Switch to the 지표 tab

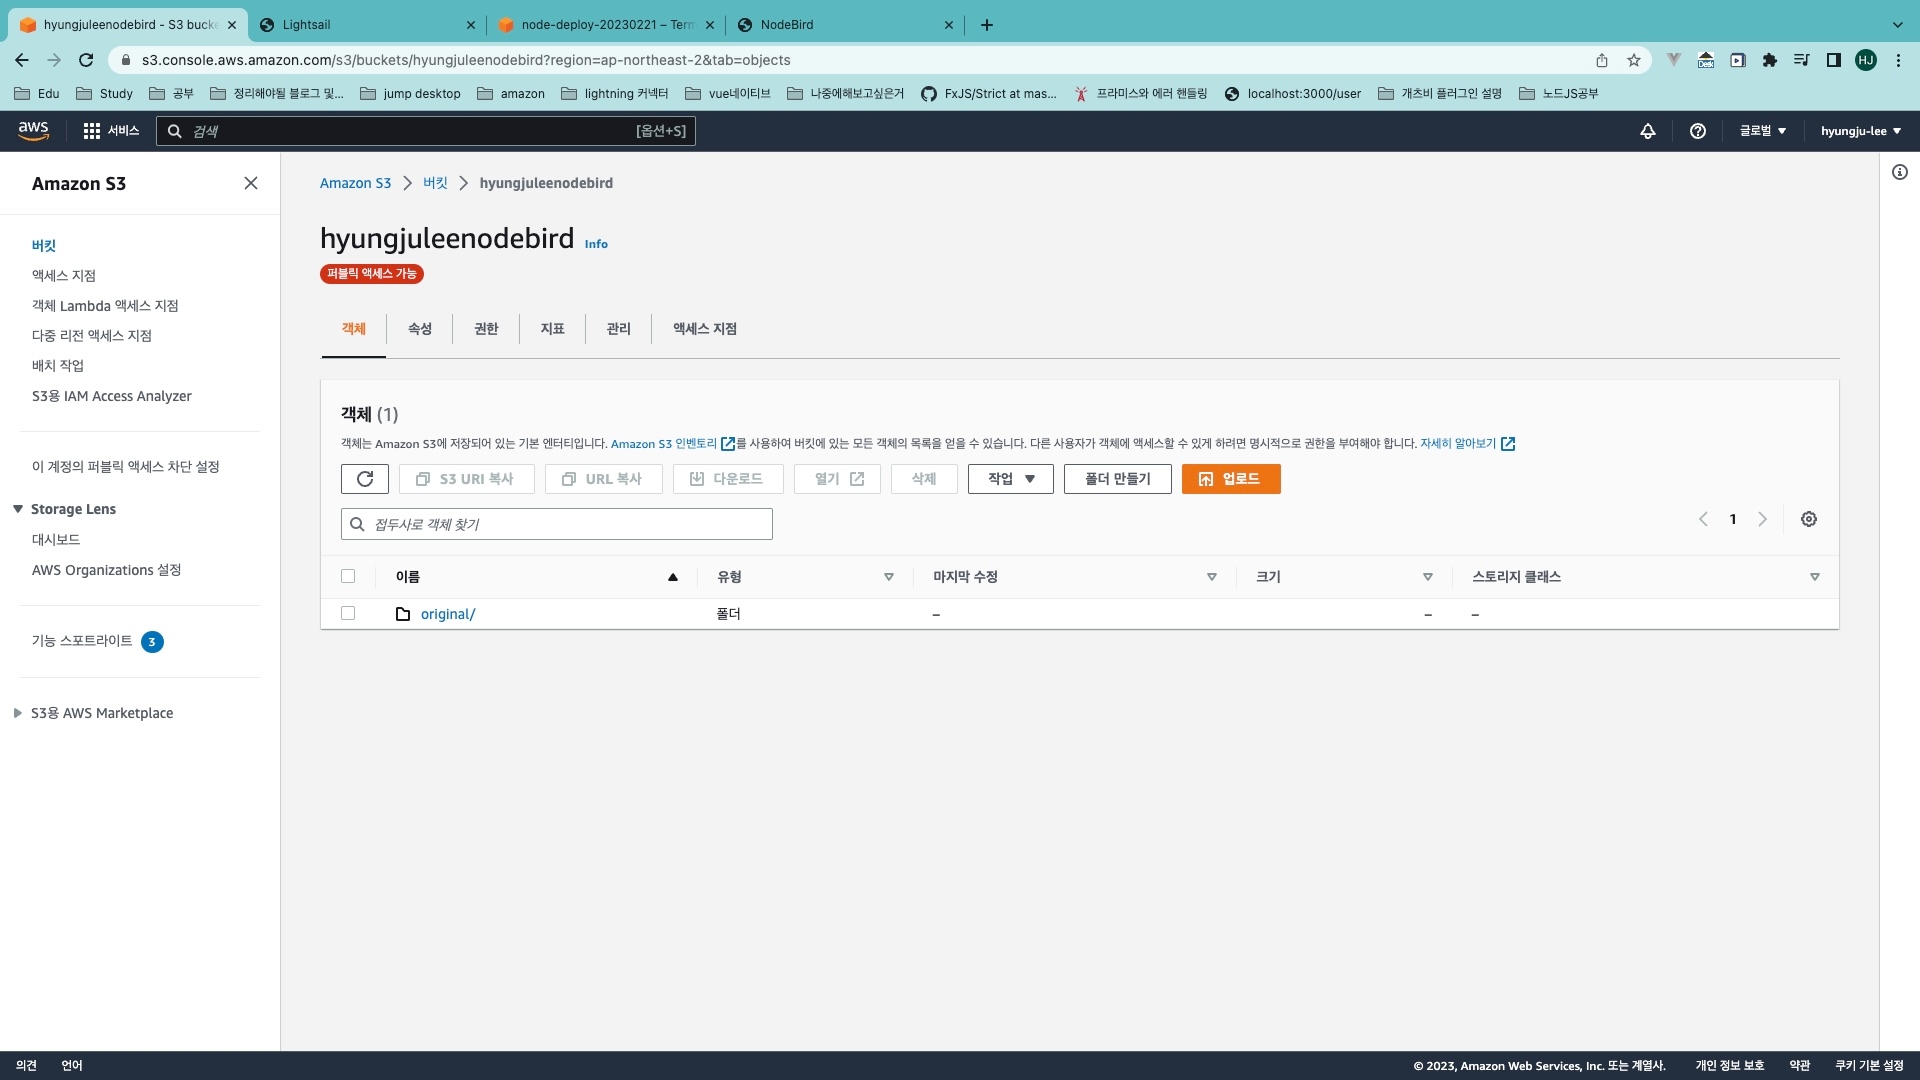tap(553, 329)
